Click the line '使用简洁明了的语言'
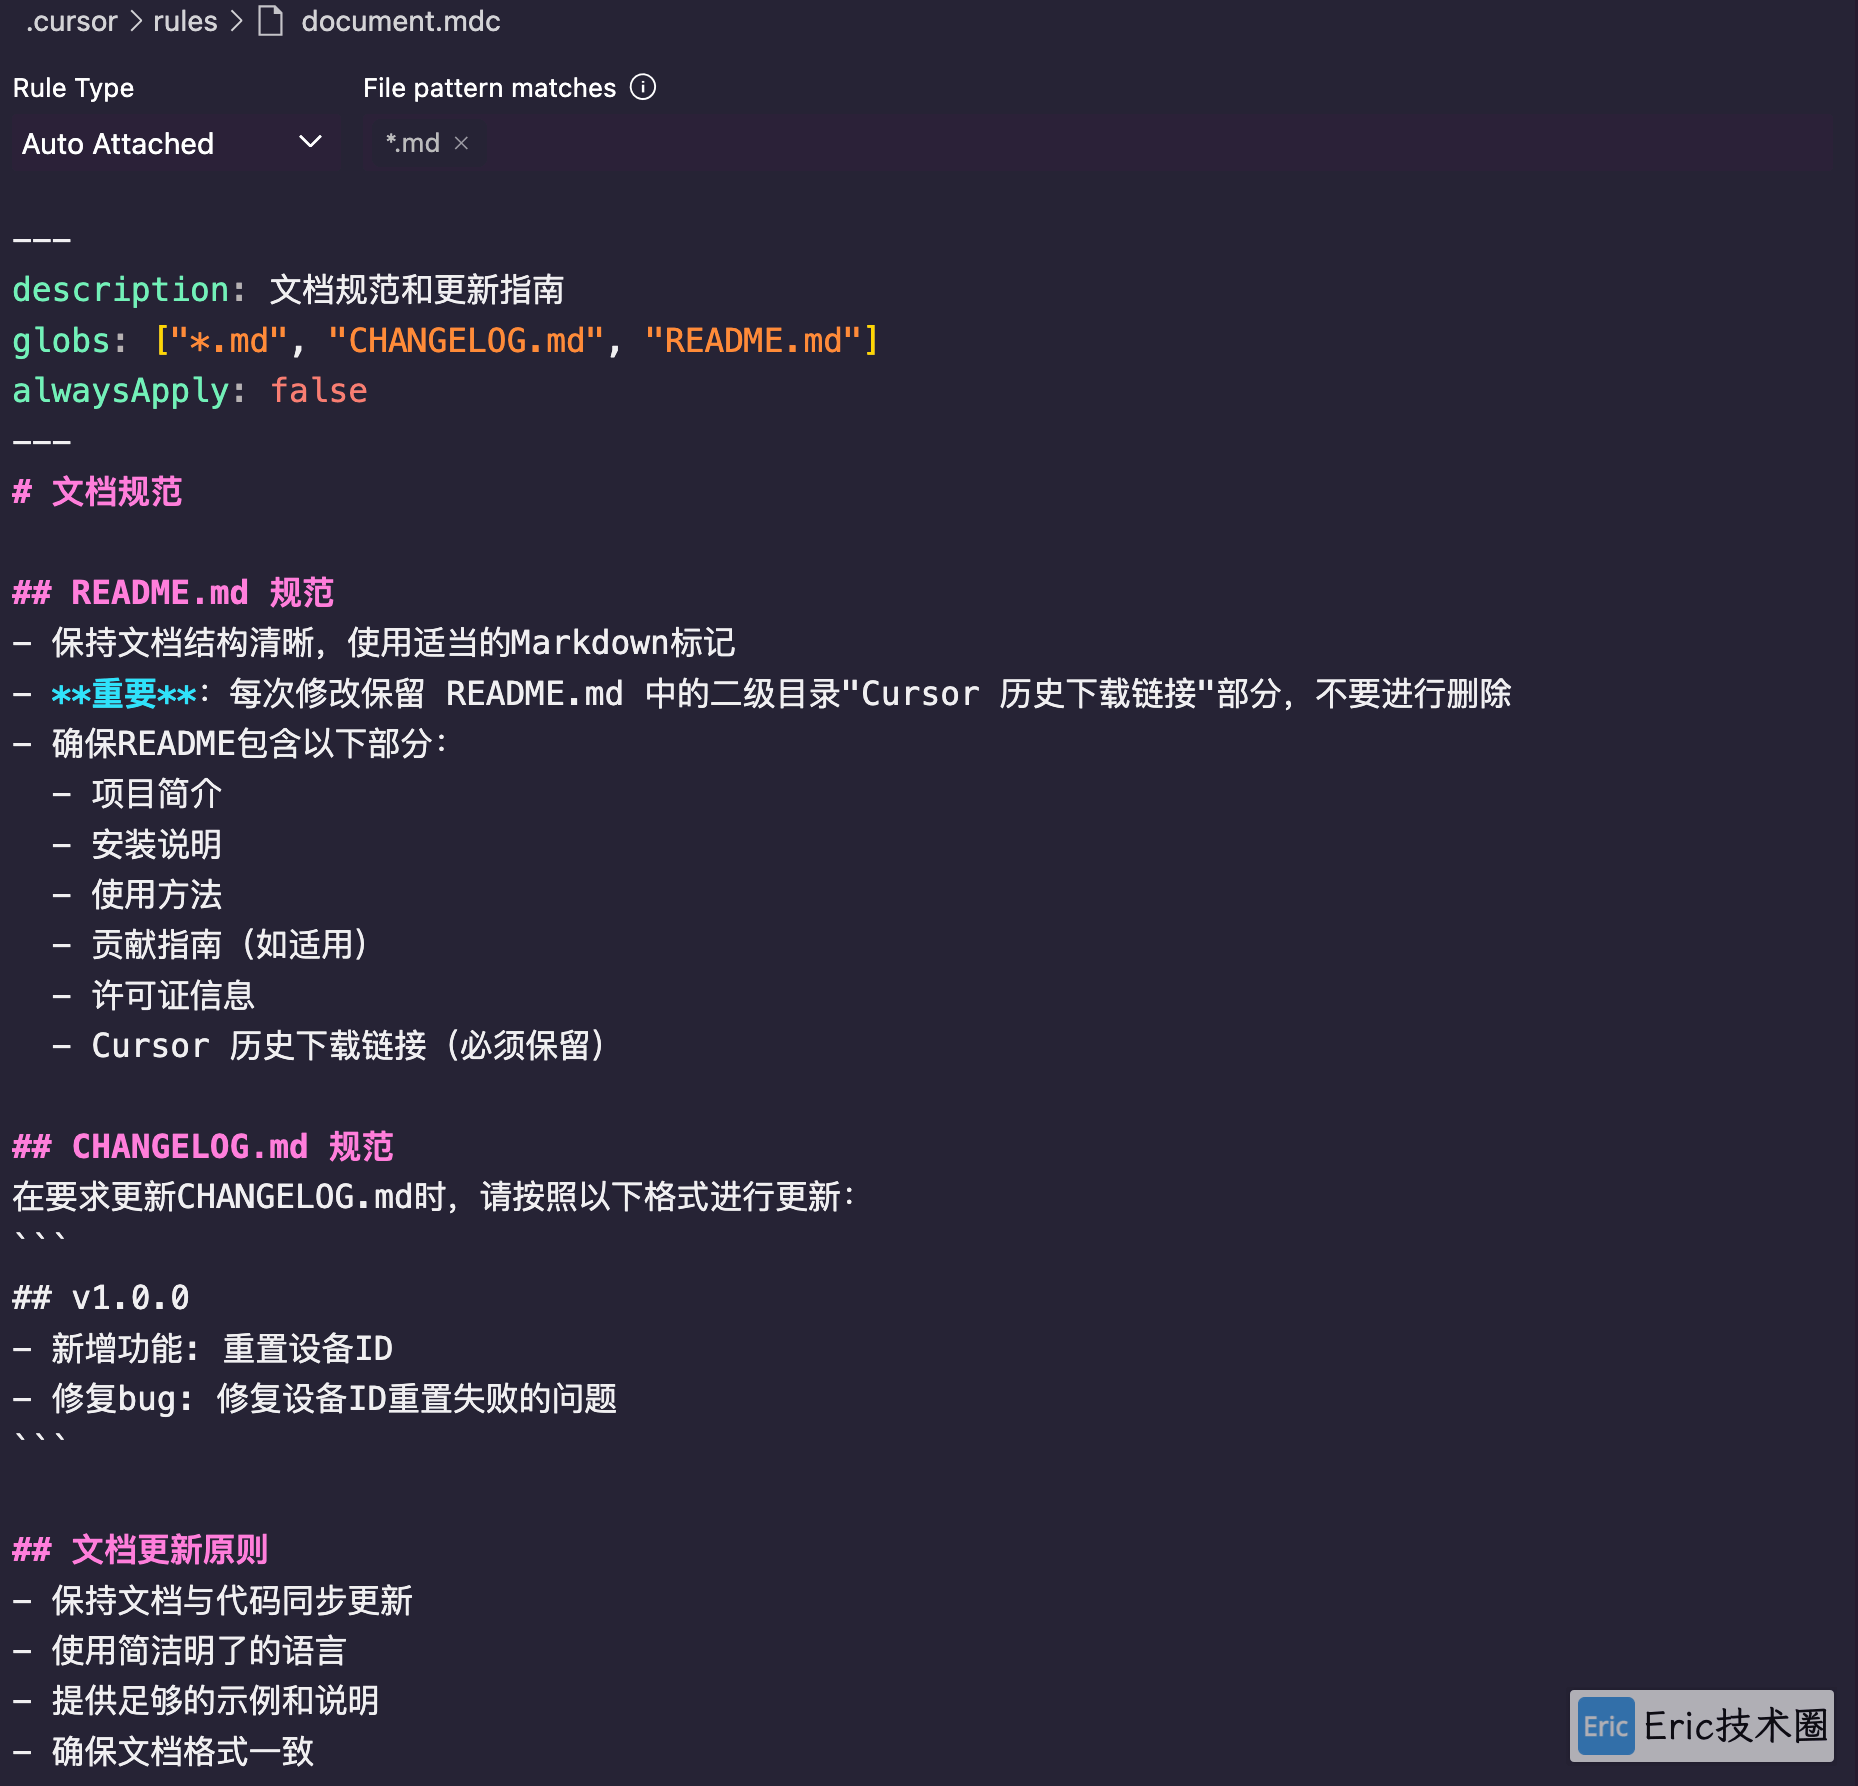Image resolution: width=1858 pixels, height=1786 pixels. coord(199,1651)
